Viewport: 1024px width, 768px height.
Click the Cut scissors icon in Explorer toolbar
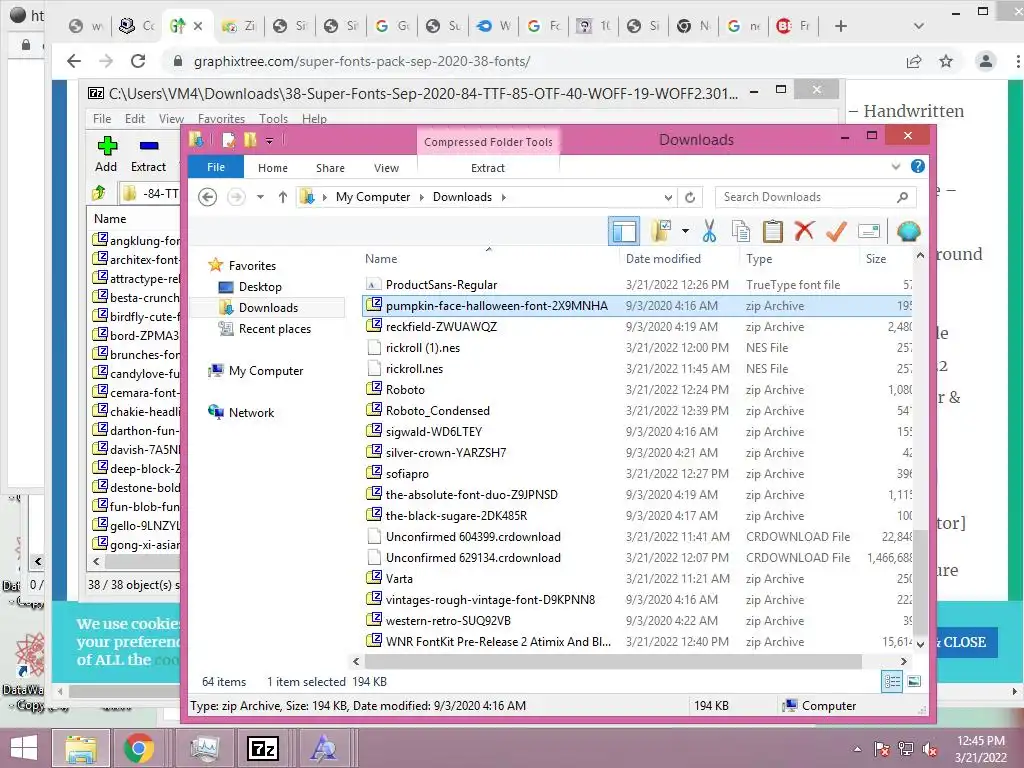pos(709,231)
